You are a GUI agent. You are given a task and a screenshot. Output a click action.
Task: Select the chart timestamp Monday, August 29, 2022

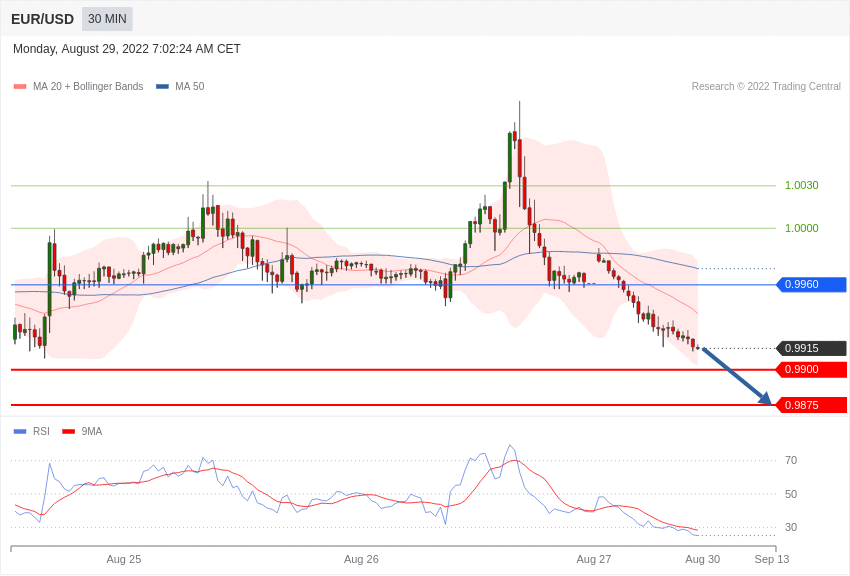[127, 49]
